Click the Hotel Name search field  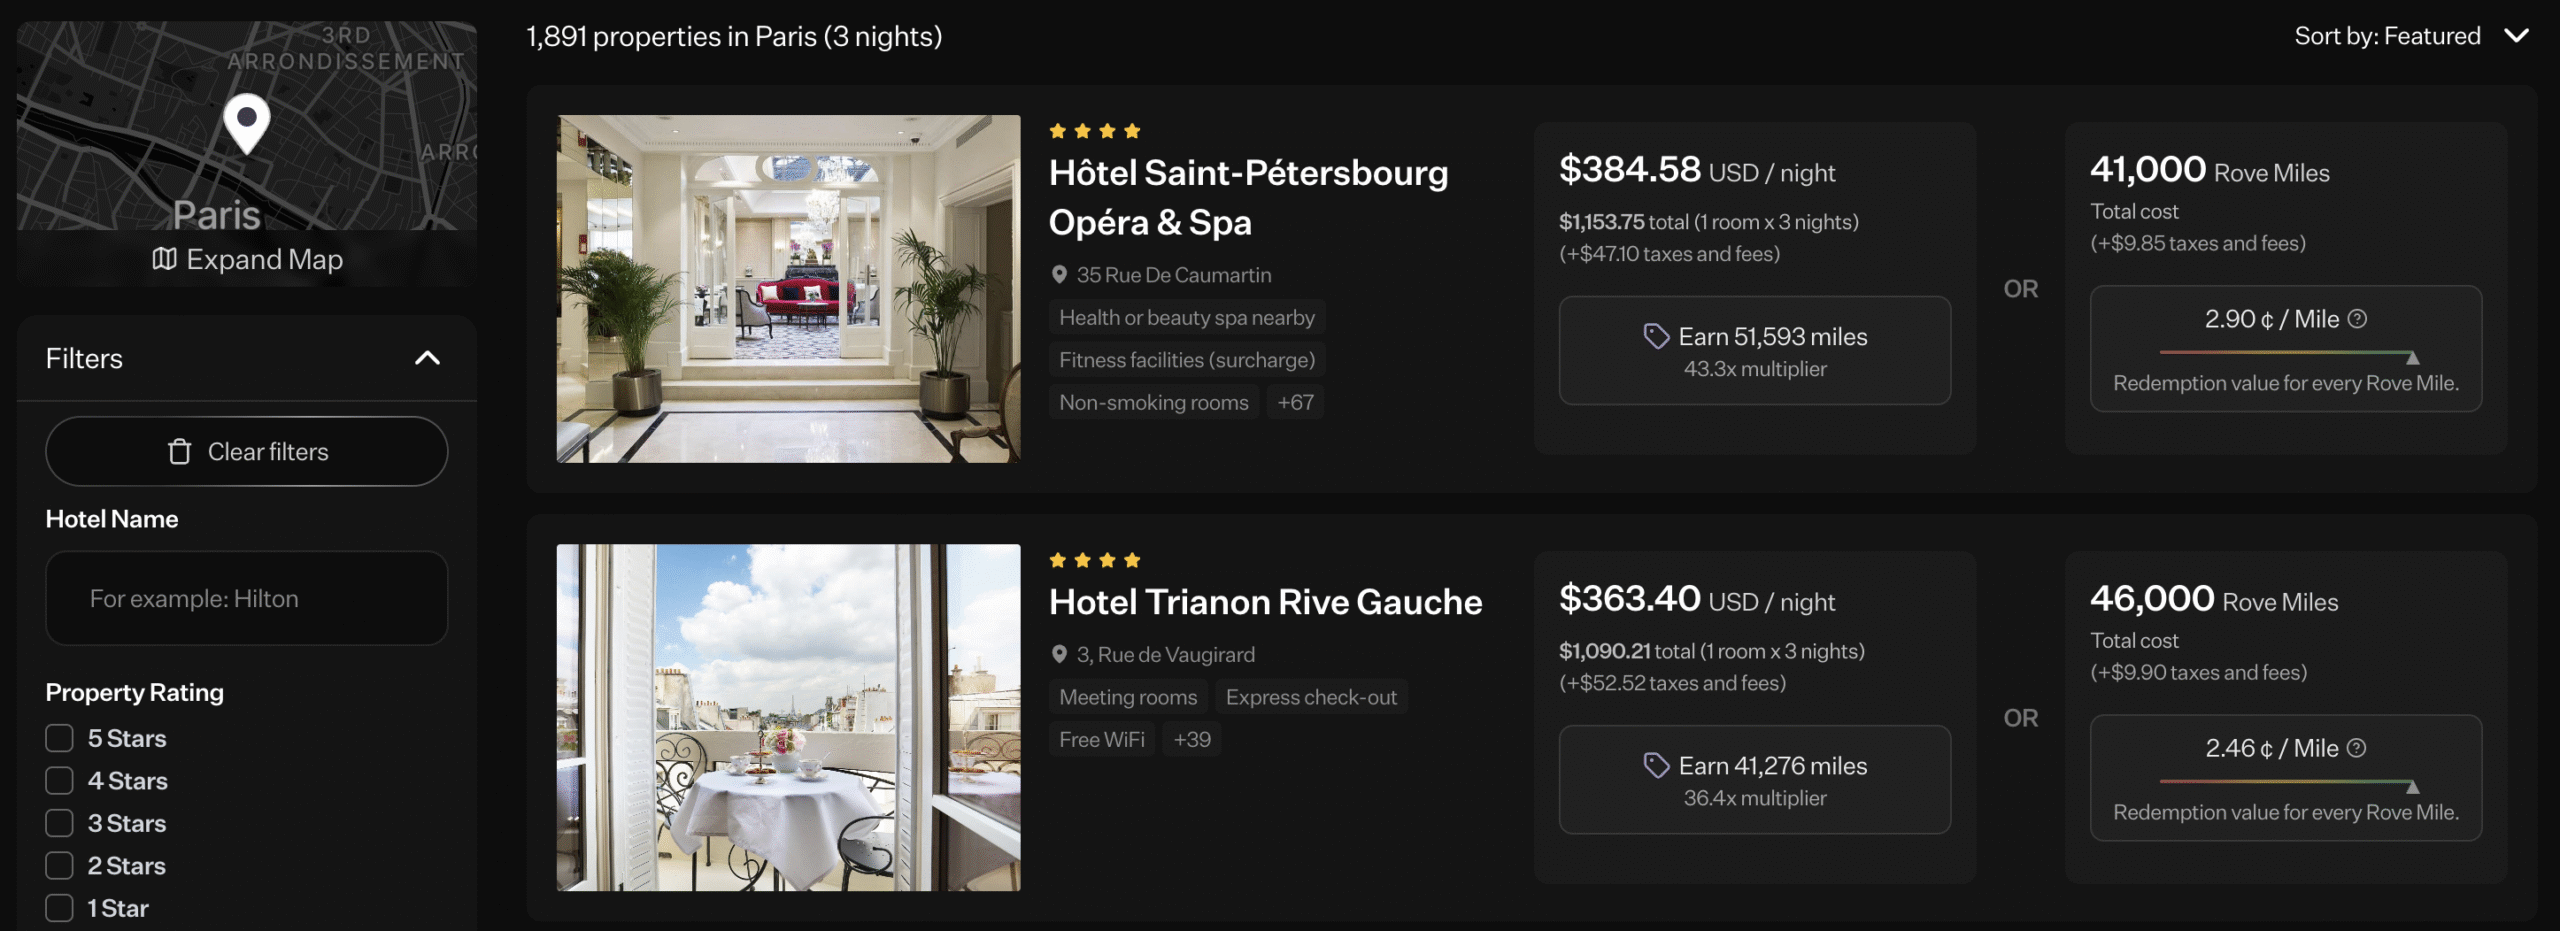point(247,599)
